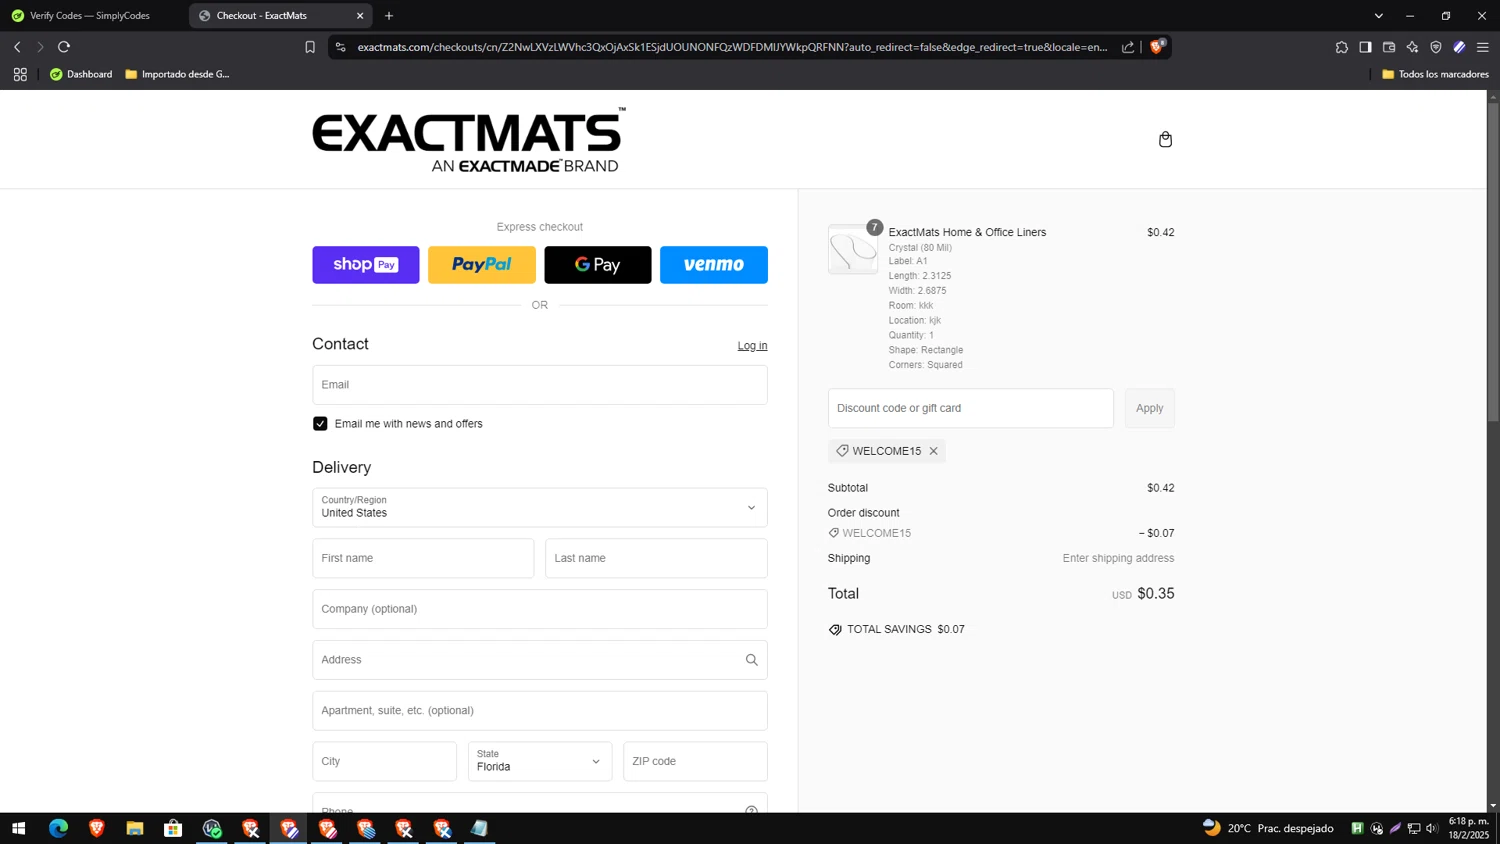
Task: Open the apps grid icon in bookmarks bar
Action: [20, 74]
